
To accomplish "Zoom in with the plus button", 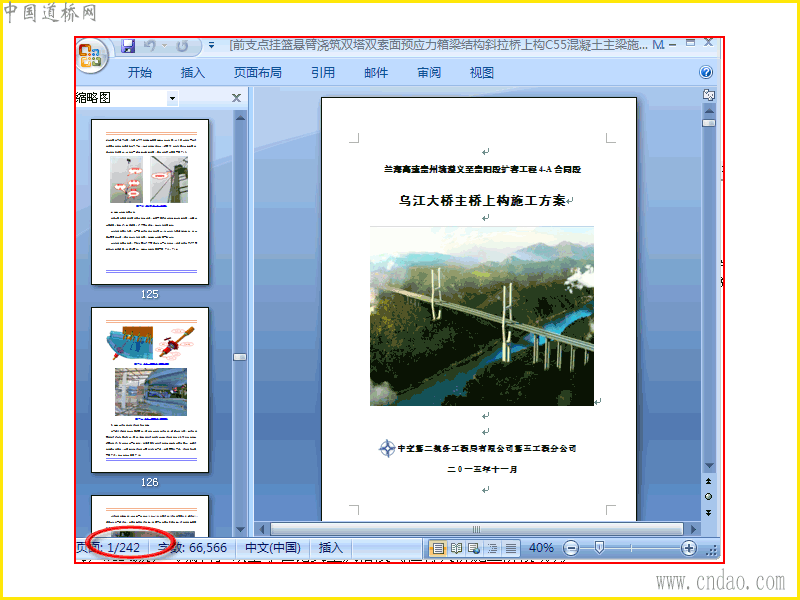I will point(688,548).
